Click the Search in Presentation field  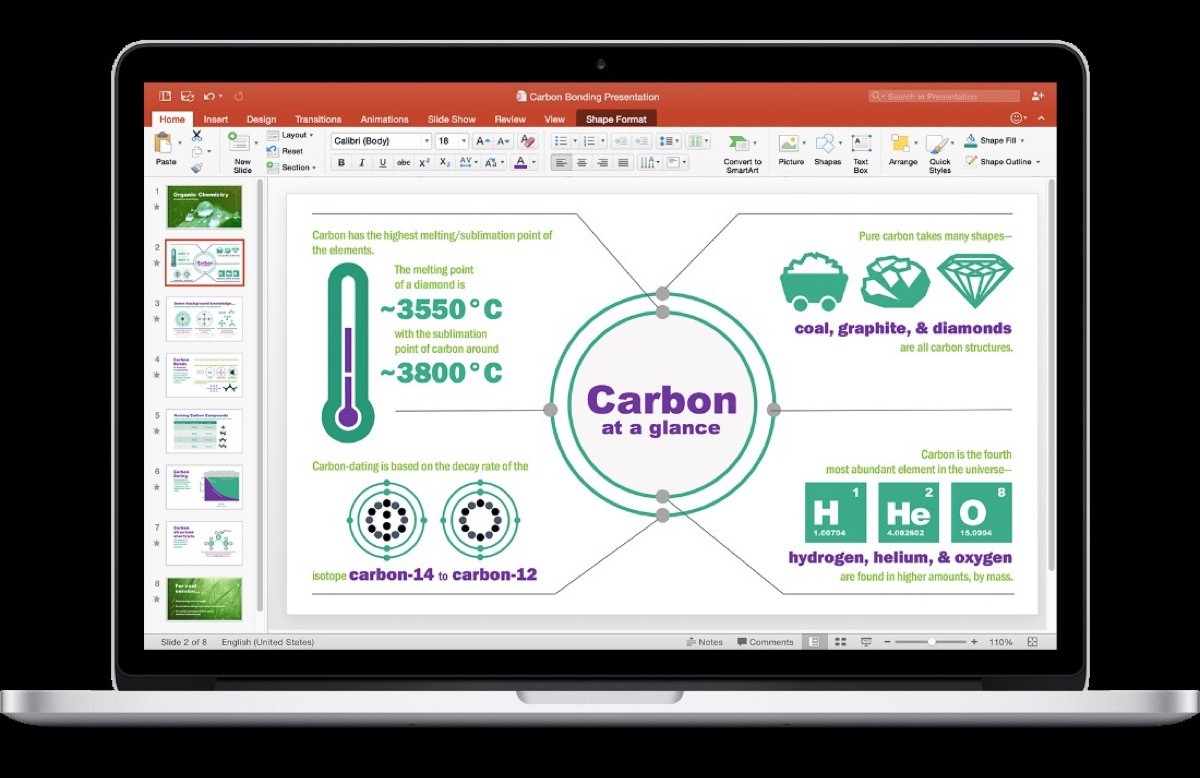944,96
